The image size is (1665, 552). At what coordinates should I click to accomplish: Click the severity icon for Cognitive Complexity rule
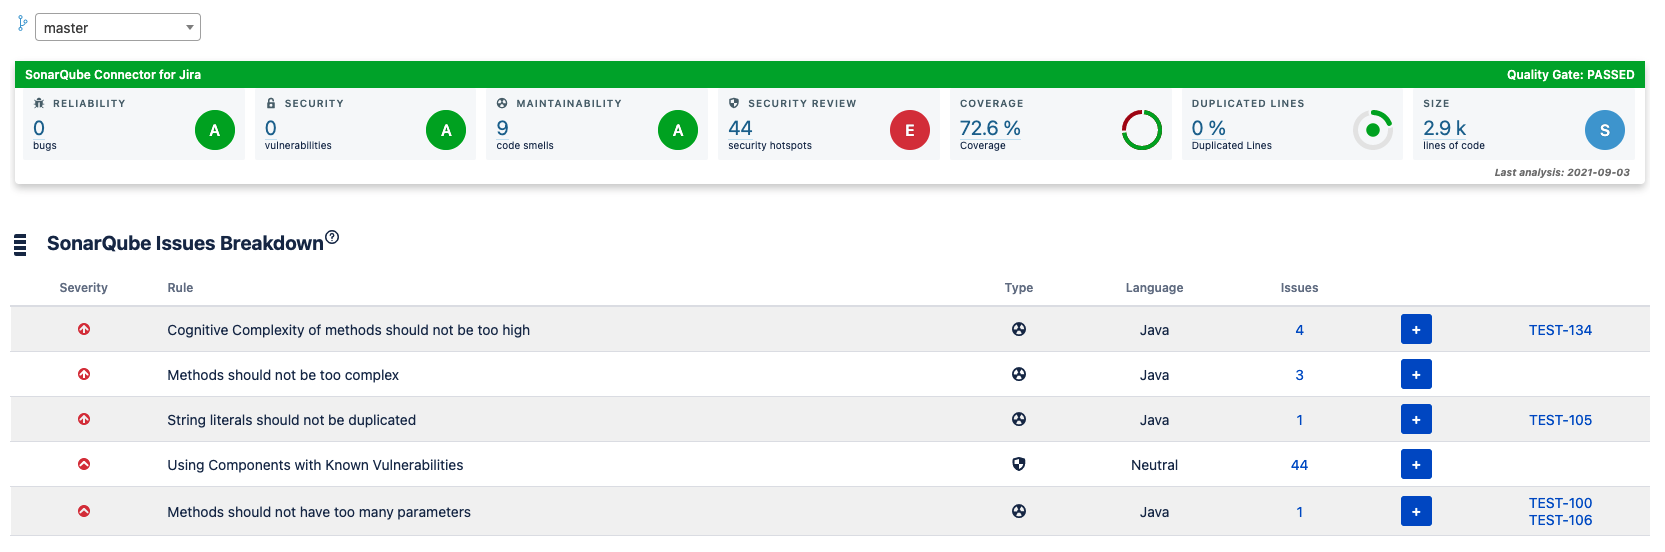tap(84, 329)
